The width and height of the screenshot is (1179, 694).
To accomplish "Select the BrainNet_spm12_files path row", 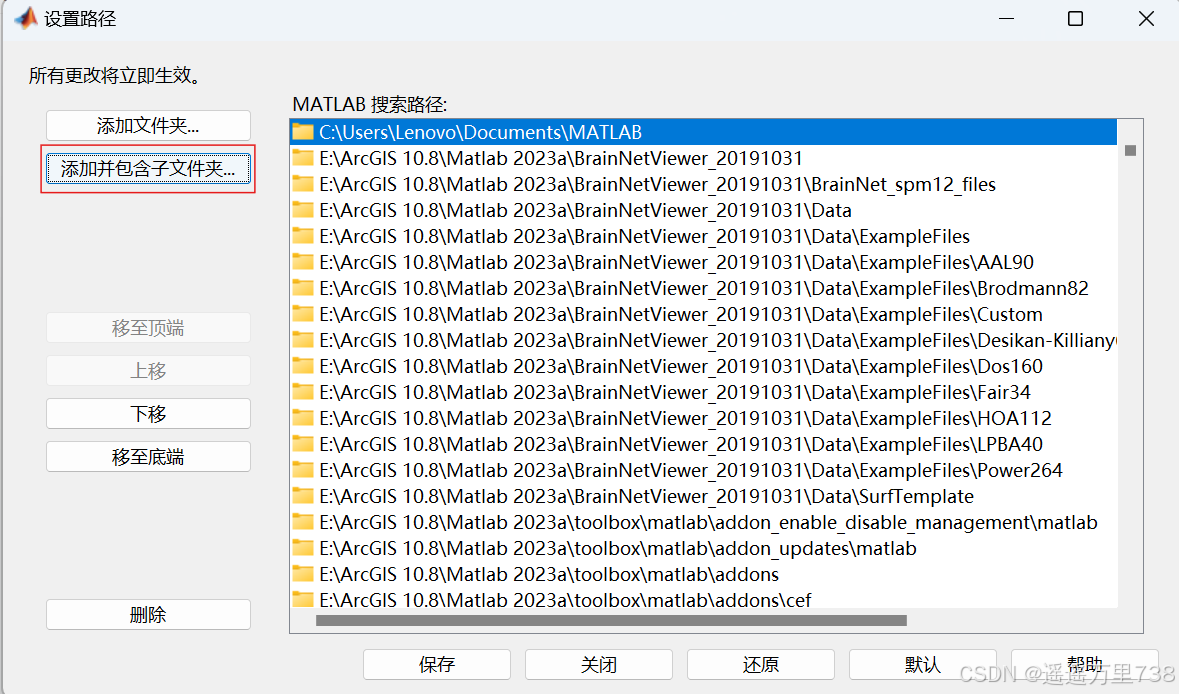I will [703, 184].
